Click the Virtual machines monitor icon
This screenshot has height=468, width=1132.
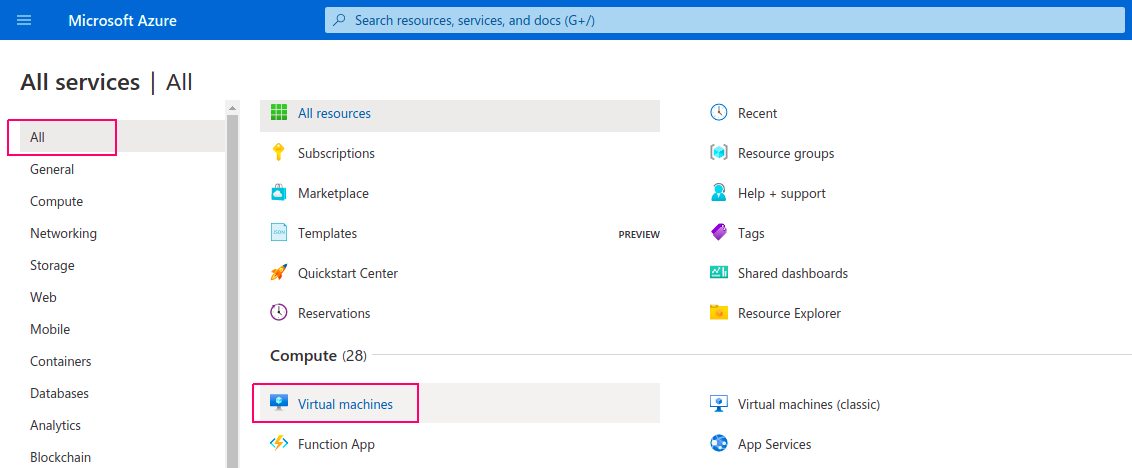[x=279, y=403]
